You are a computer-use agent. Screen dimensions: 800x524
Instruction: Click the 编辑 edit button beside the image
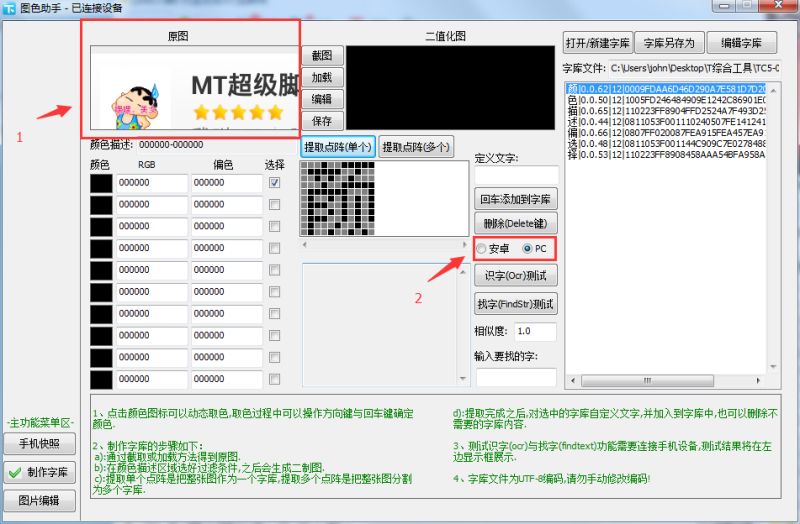(x=322, y=99)
